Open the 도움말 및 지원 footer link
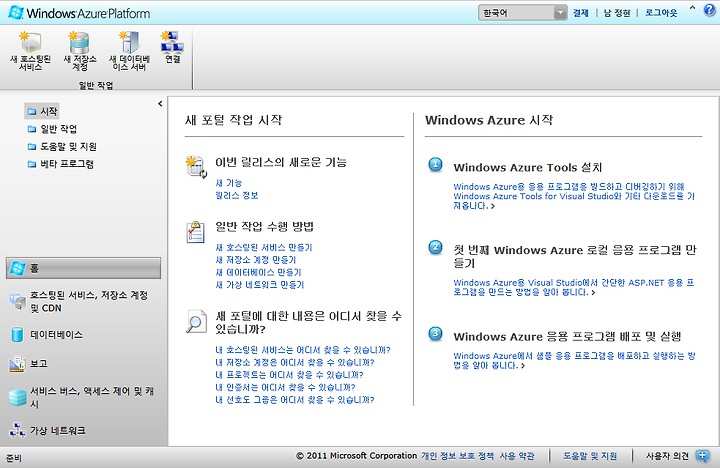Viewport: 720px width, 468px height. [590, 456]
